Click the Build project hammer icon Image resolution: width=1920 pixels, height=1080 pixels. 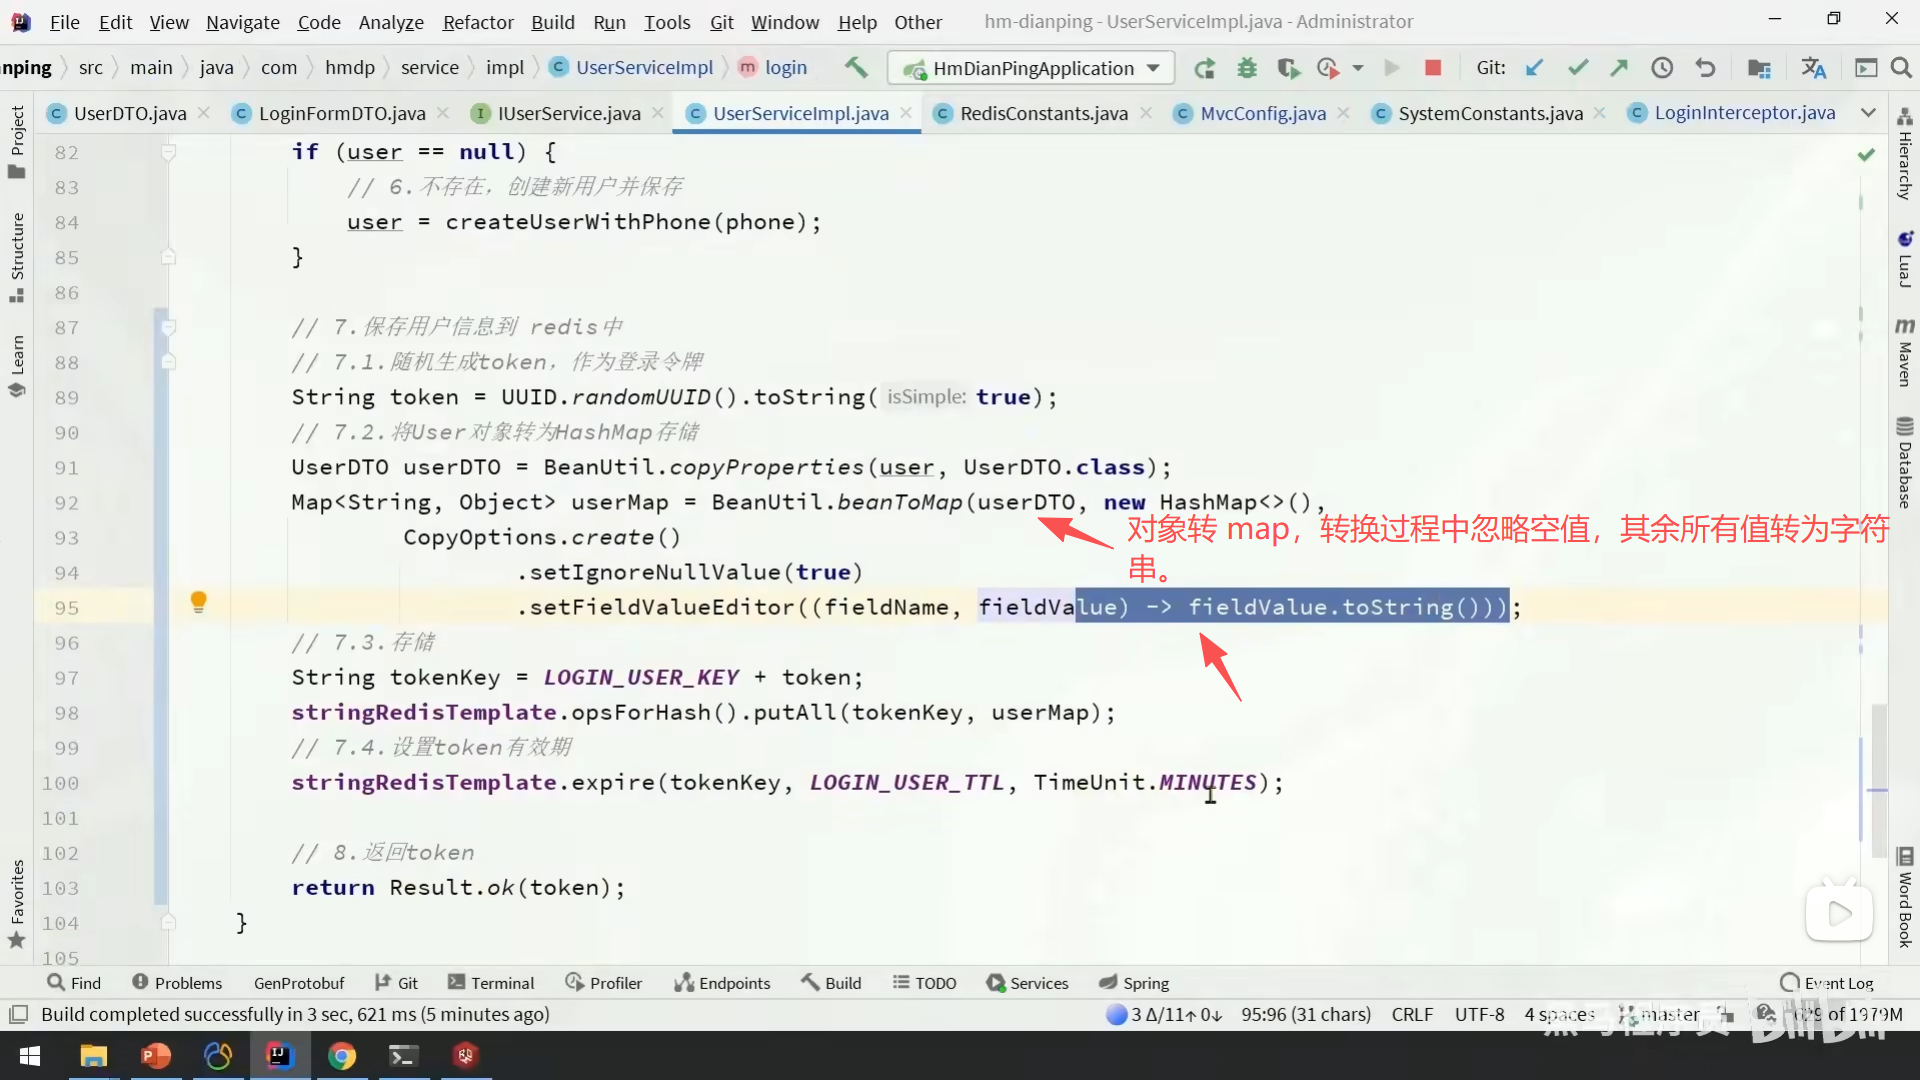point(855,67)
